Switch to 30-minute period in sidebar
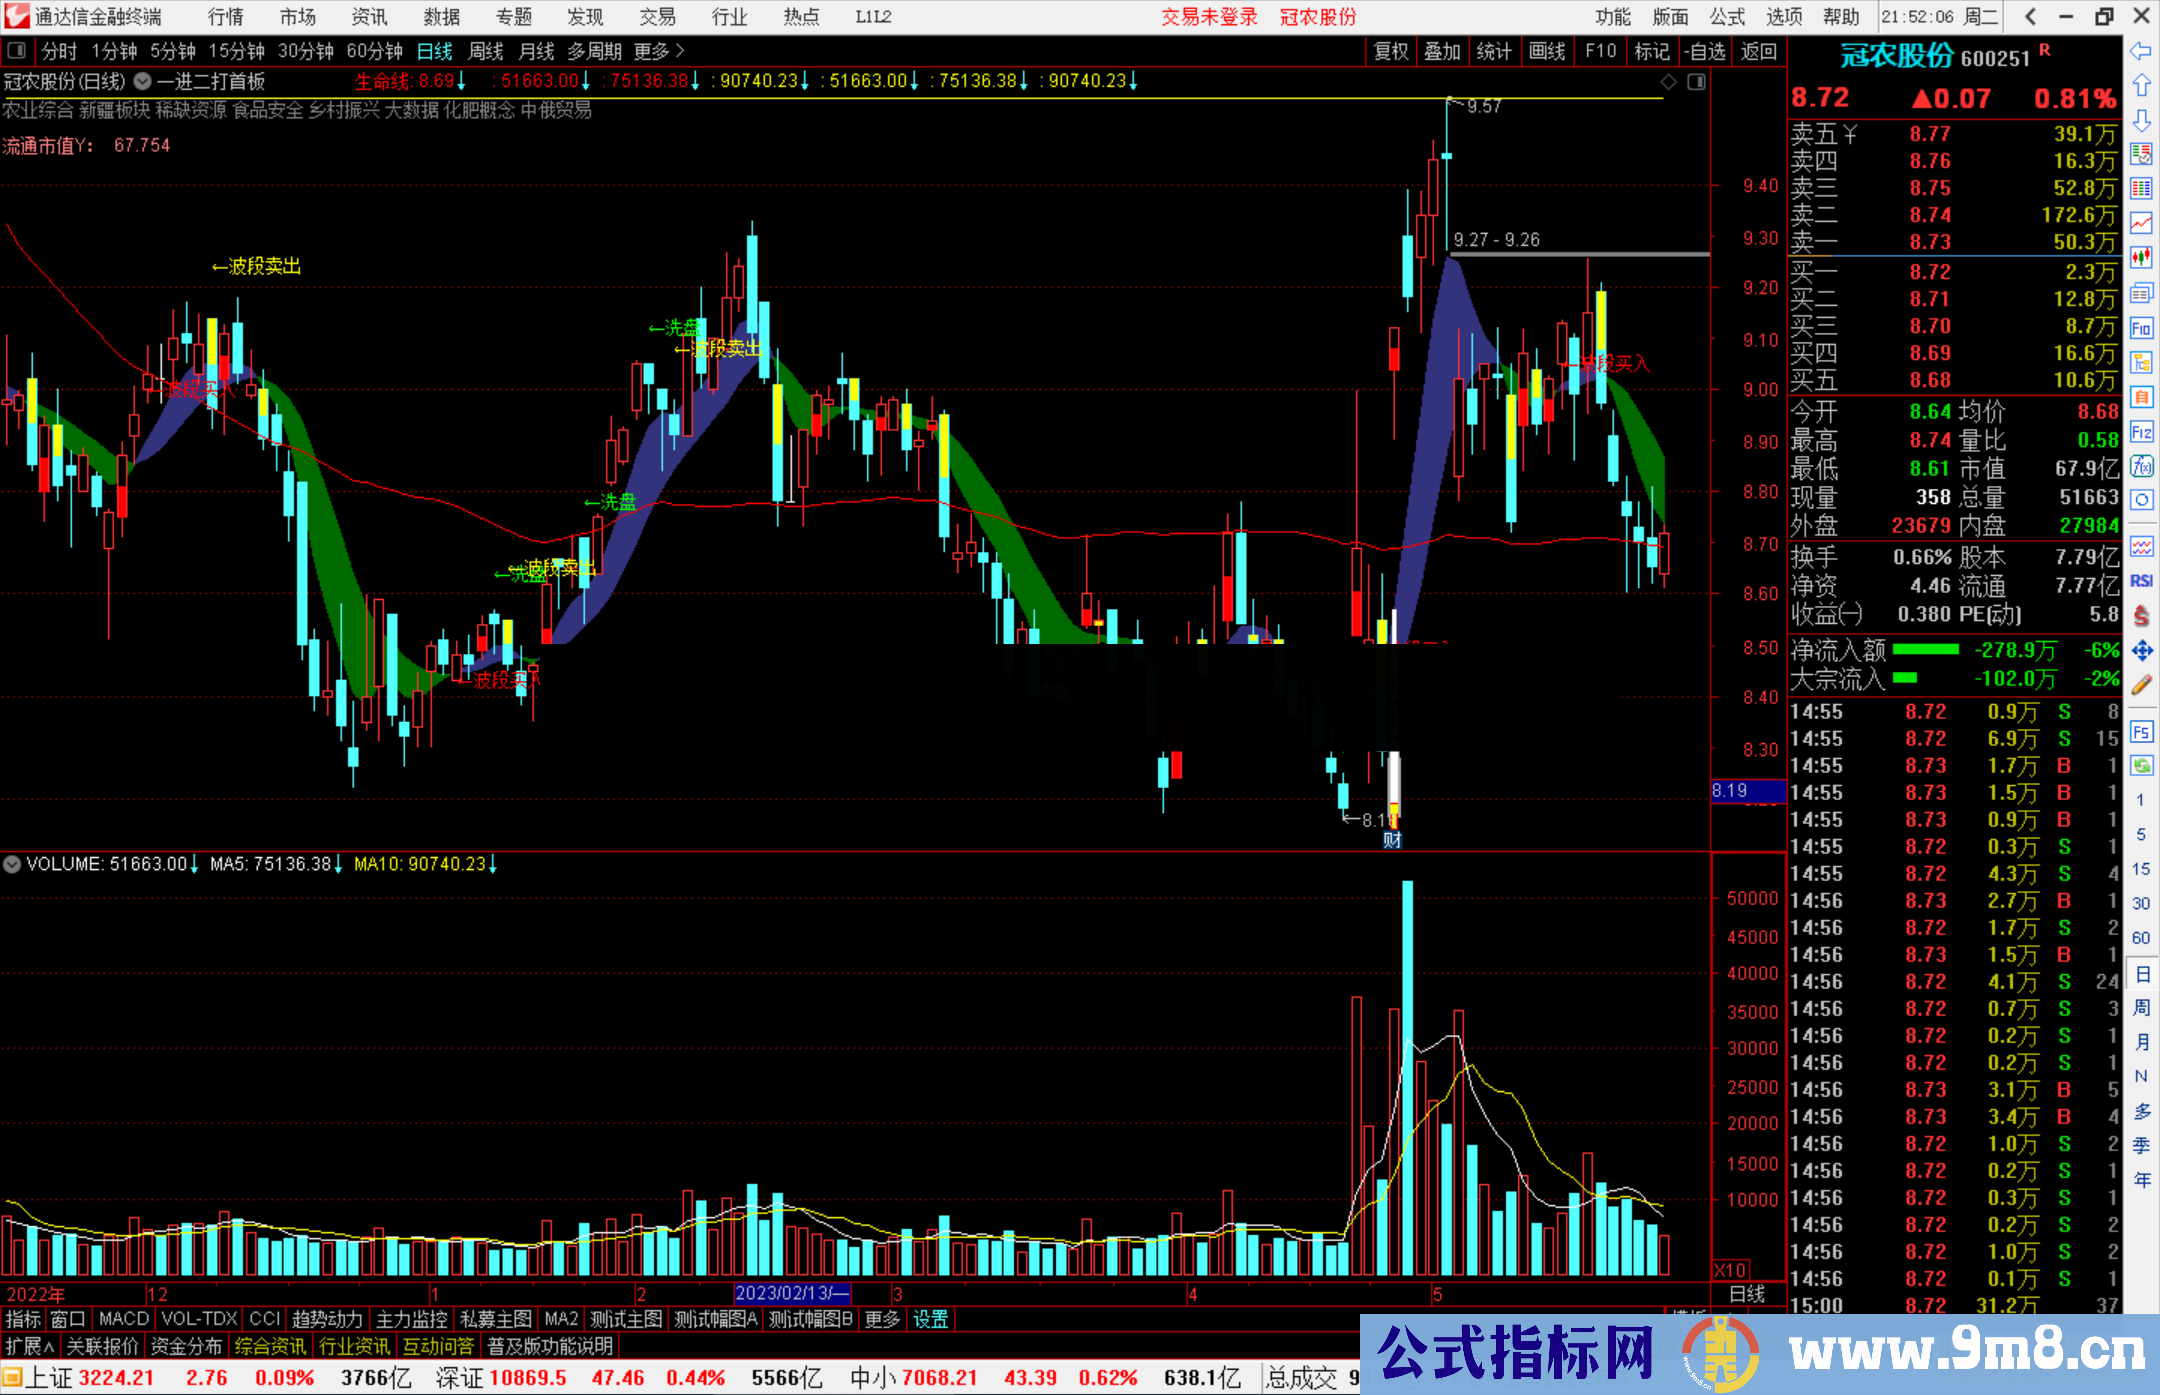 (x=2140, y=903)
